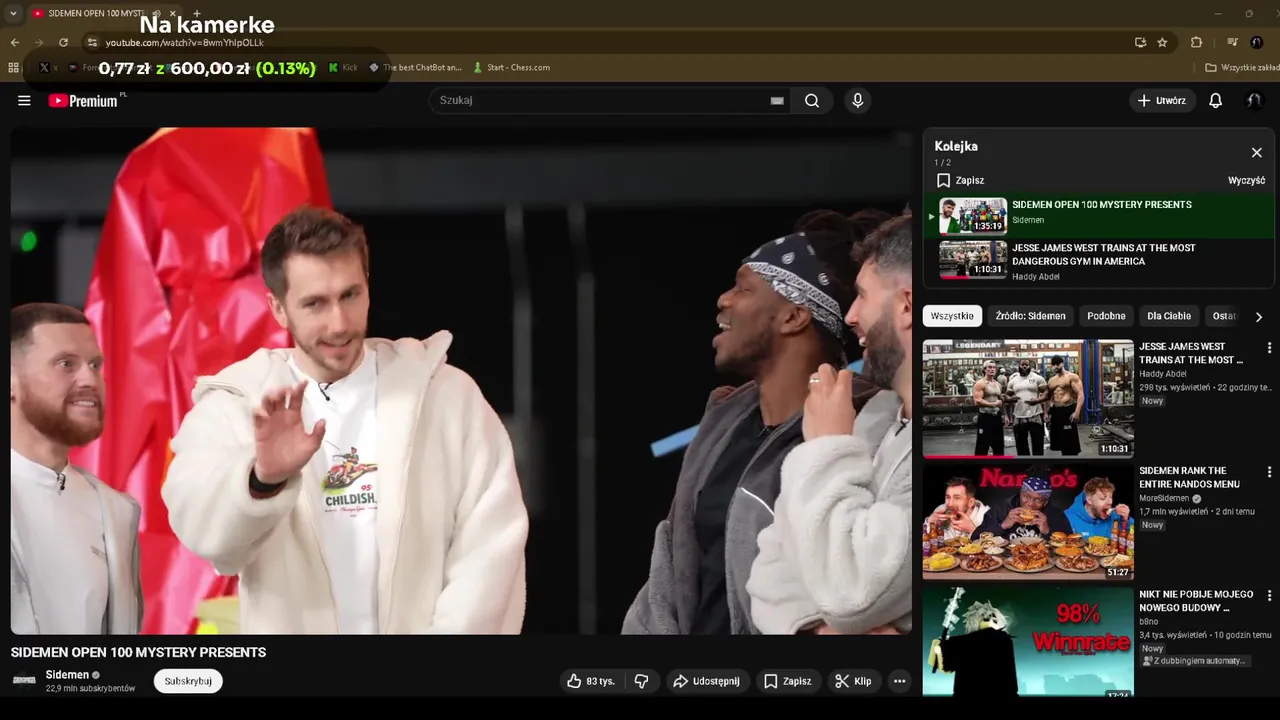Image resolution: width=1280 pixels, height=720 pixels.
Task: Open the Sidemen channel name link
Action: click(67, 675)
